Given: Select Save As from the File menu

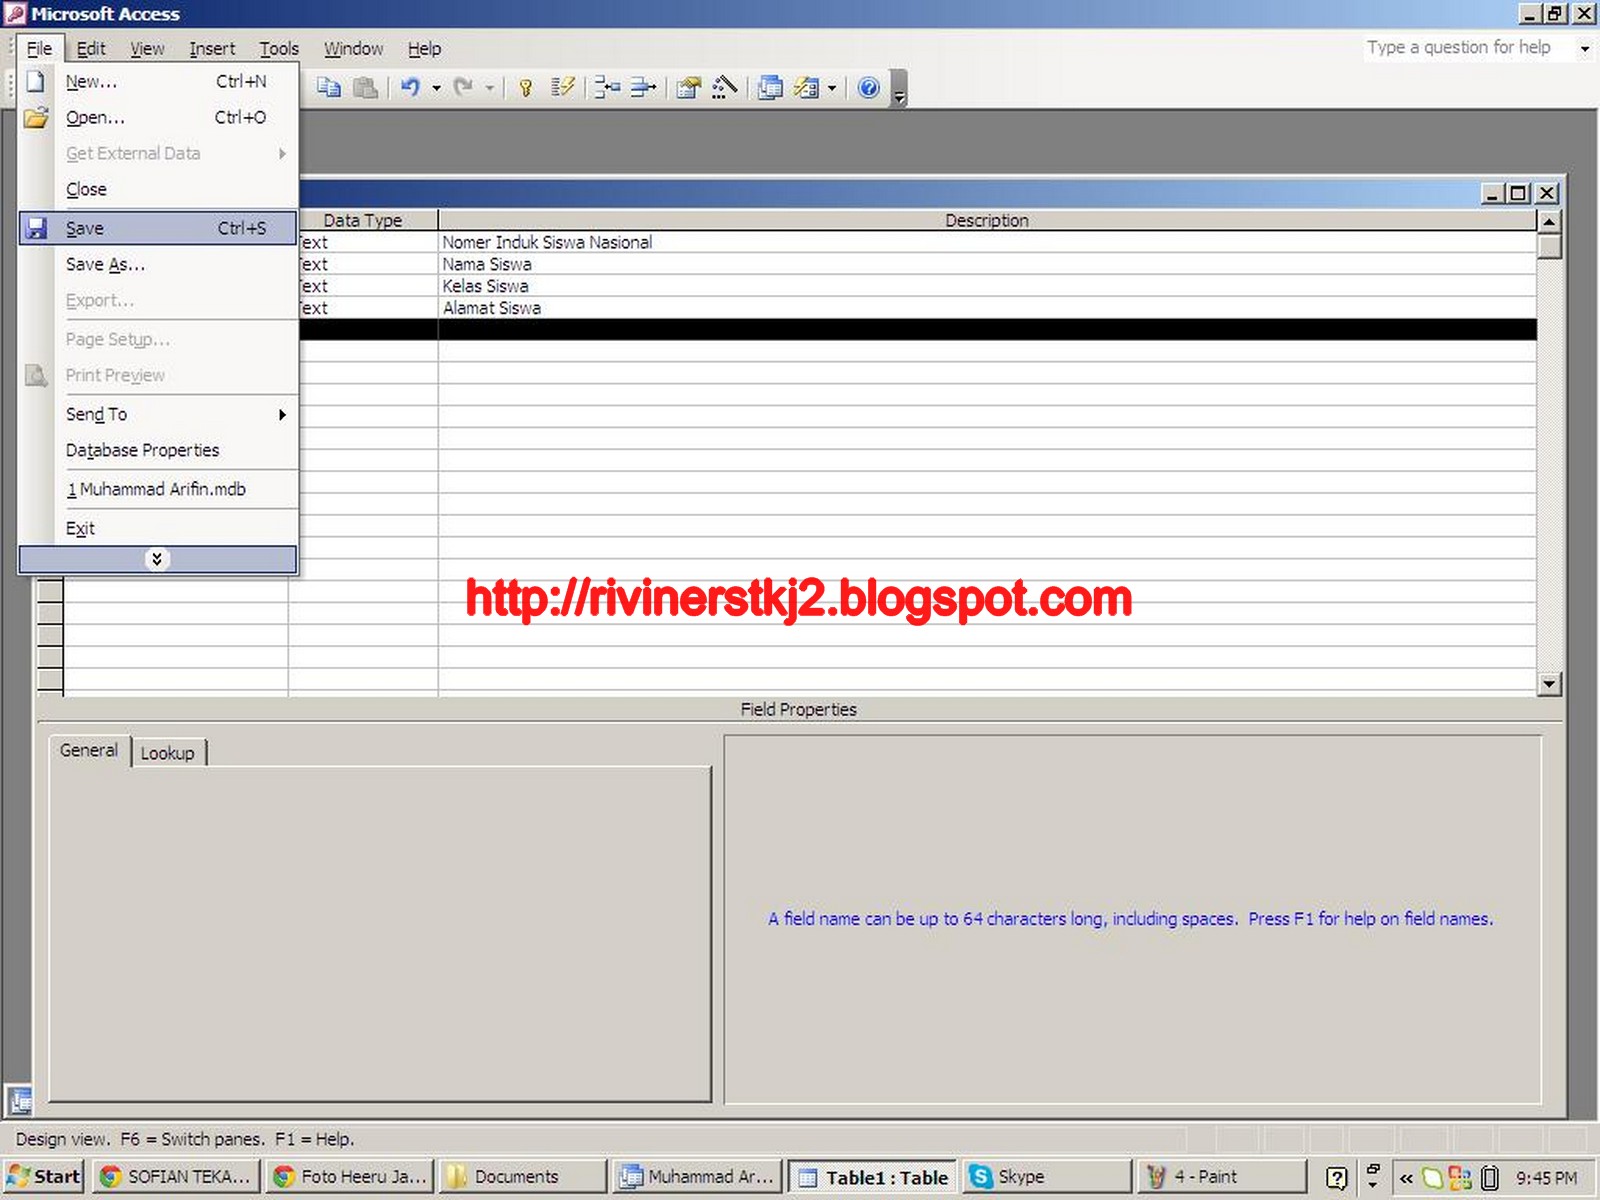Looking at the screenshot, I should point(104,264).
